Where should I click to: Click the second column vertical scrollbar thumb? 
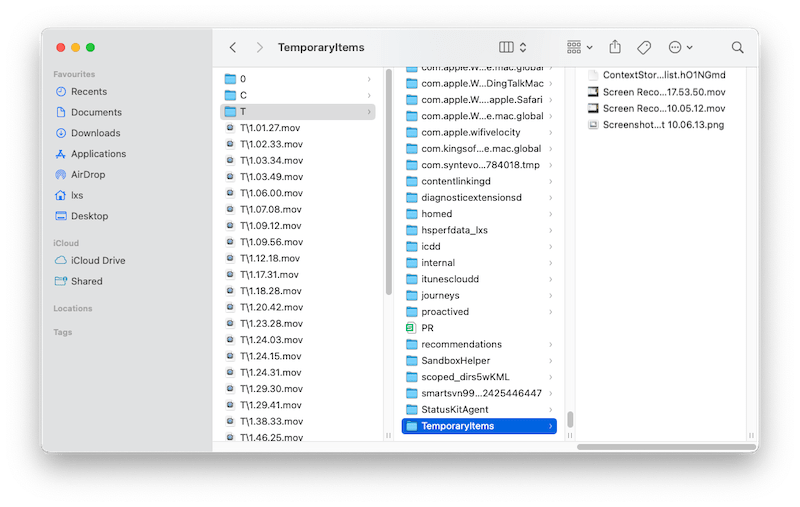coord(570,419)
